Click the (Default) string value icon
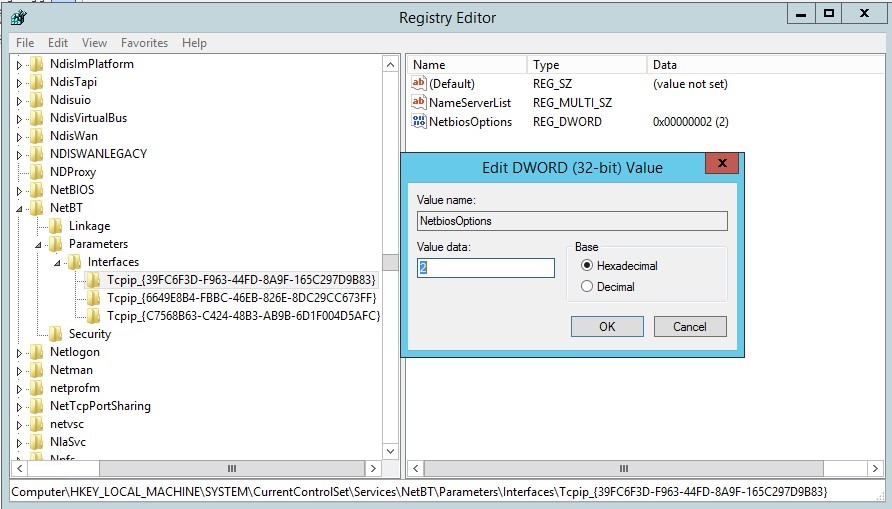This screenshot has width=892, height=509. 419,84
